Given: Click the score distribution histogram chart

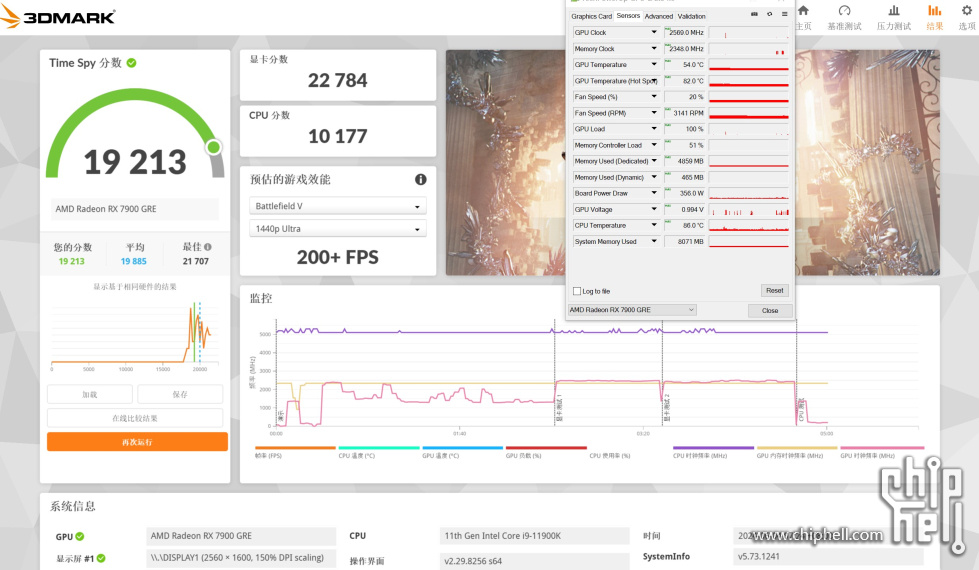Looking at the screenshot, I should click(x=135, y=334).
